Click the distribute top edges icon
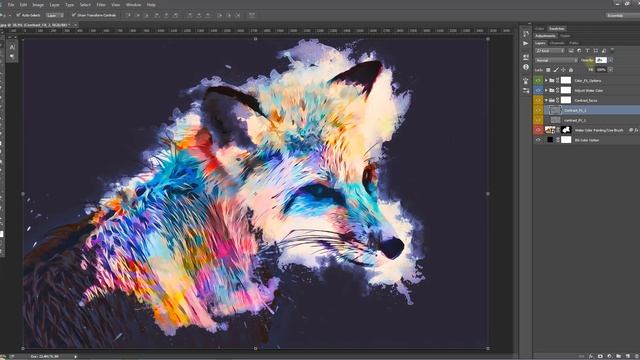The height and width of the screenshot is (360, 640). (190, 15)
